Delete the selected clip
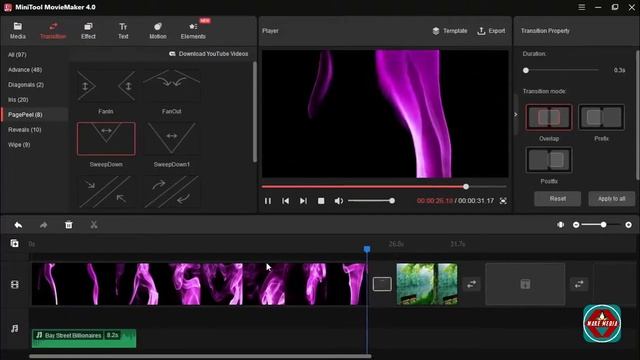Viewport: 640px width, 360px height. [69, 225]
